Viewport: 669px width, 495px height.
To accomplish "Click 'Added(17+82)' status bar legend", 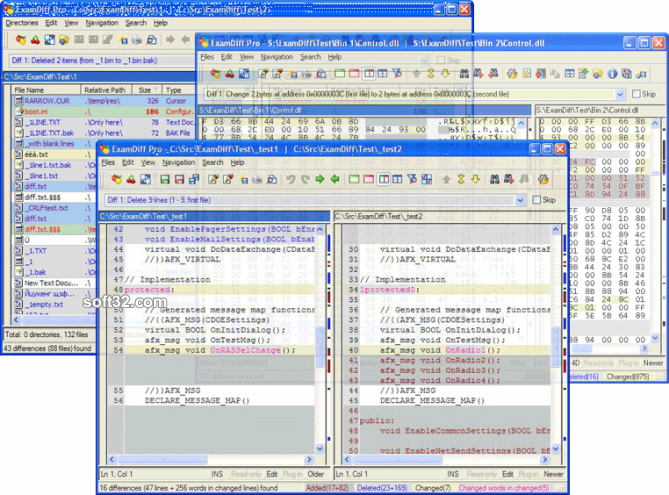I will coord(327,488).
